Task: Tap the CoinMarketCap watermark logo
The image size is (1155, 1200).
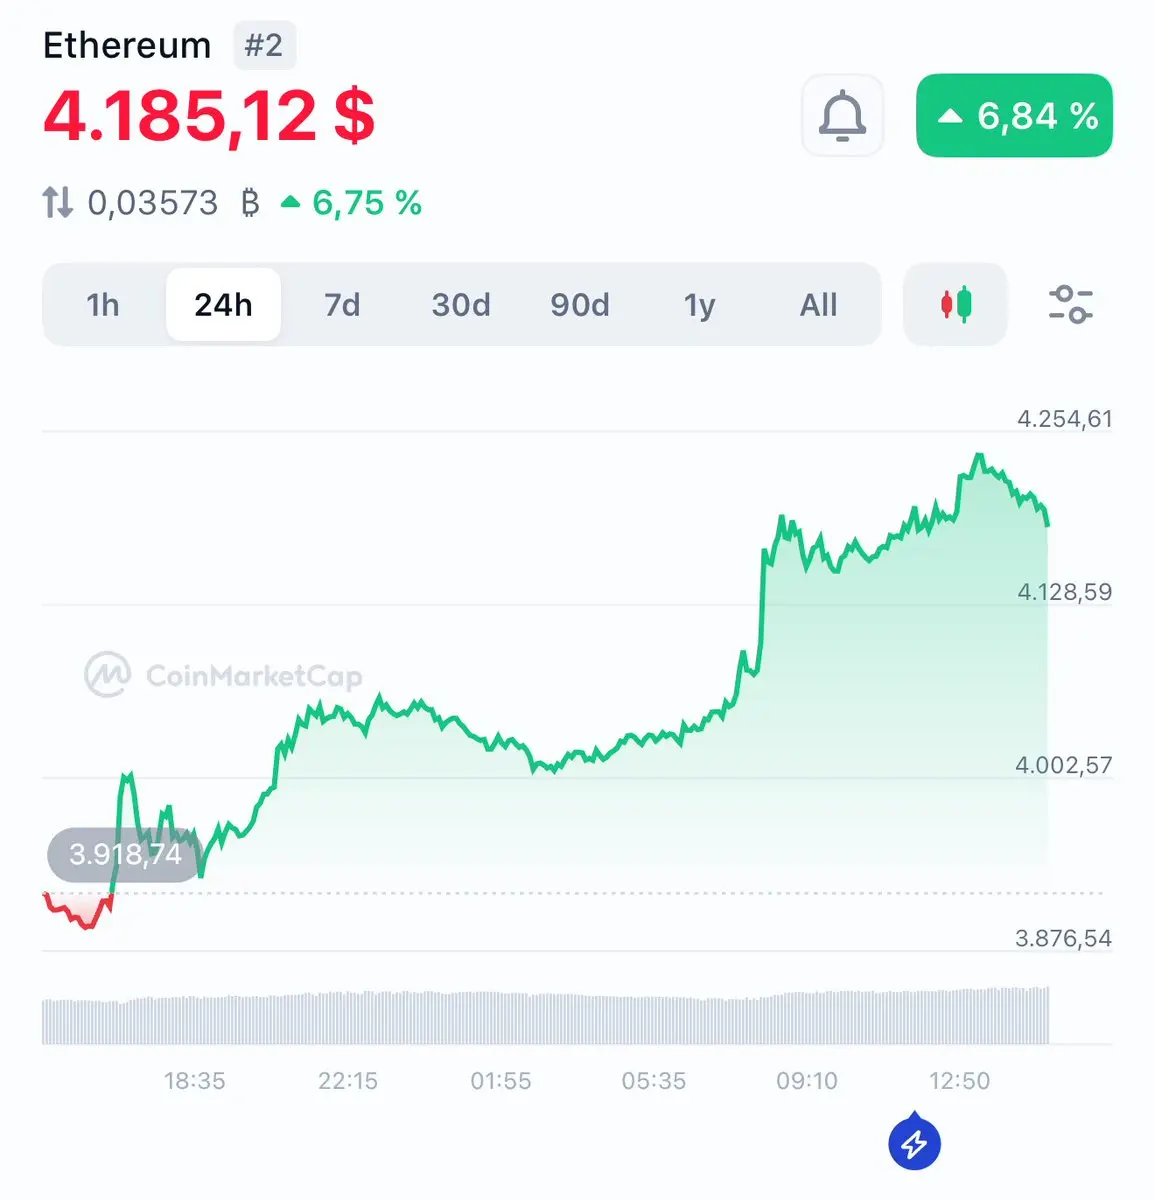Action: [223, 676]
